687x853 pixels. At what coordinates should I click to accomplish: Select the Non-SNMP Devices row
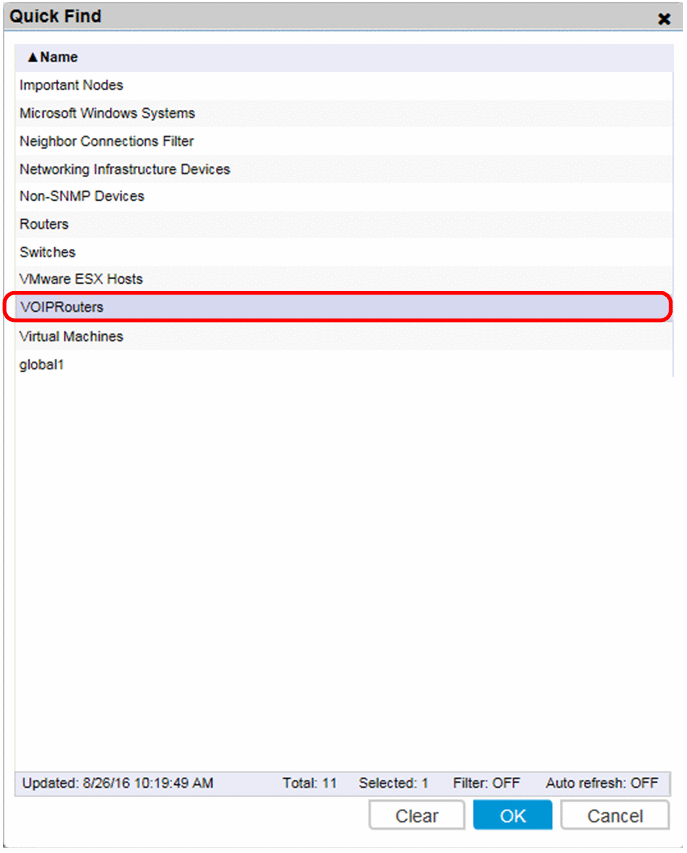coord(82,196)
